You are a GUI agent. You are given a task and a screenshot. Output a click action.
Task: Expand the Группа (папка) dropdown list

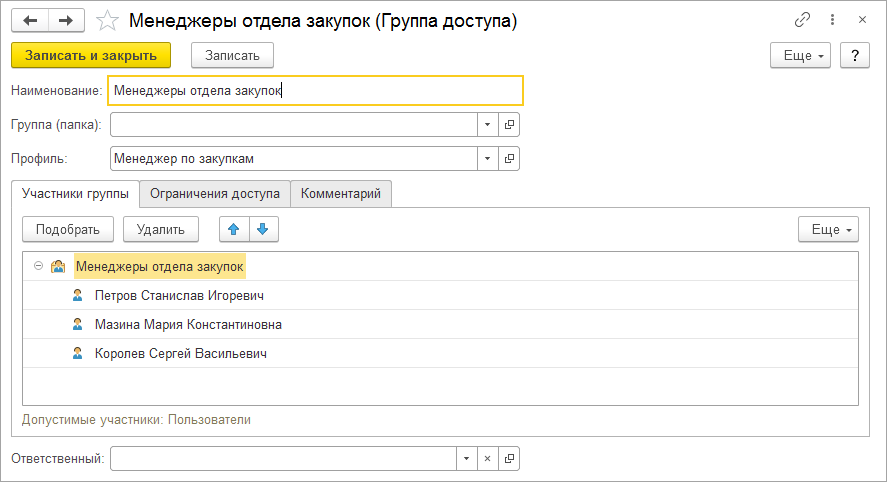coord(487,124)
